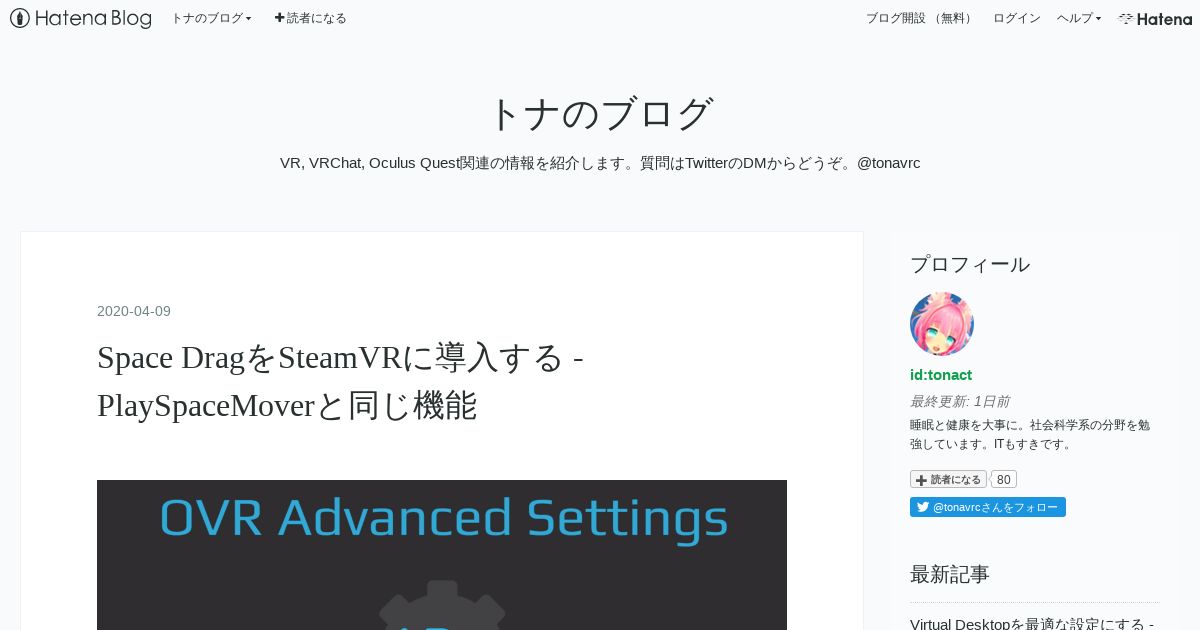This screenshot has width=1200, height=630.
Task: Click the blog title トナのブログ
Action: tap(600, 114)
